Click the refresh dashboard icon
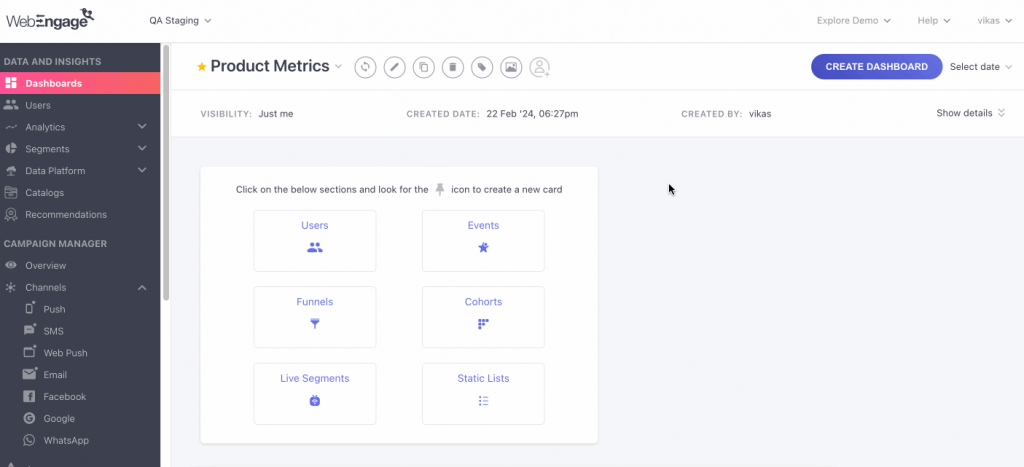Viewport: 1024px width, 467px height. tap(366, 67)
